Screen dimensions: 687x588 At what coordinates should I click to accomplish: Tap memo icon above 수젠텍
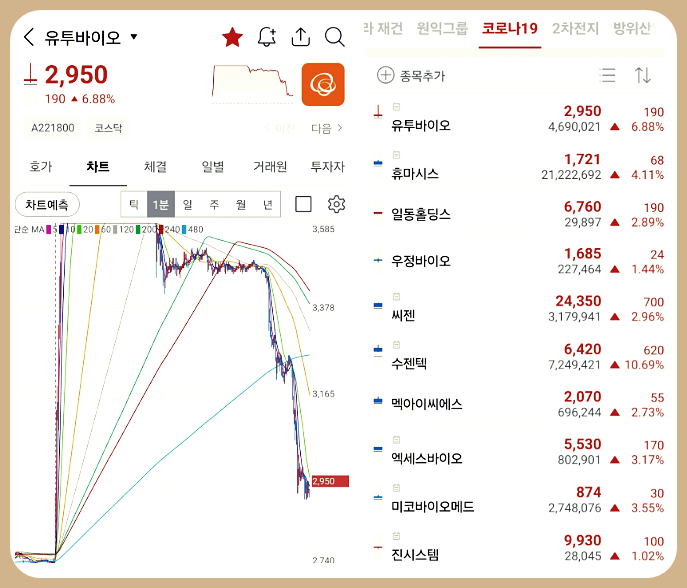click(x=397, y=344)
